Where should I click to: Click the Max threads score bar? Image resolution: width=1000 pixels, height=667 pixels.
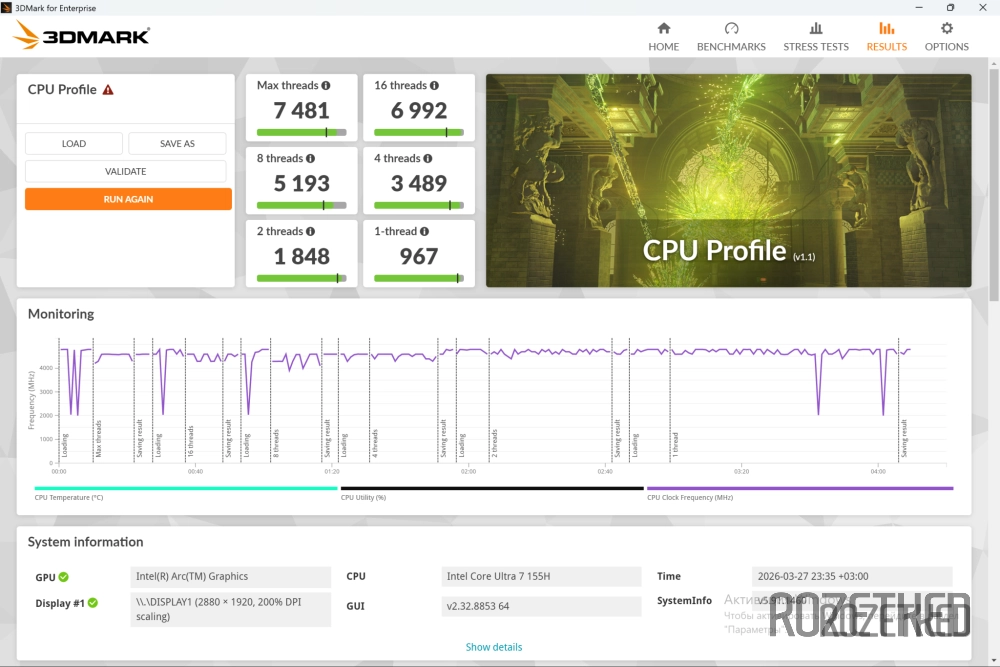click(x=301, y=132)
